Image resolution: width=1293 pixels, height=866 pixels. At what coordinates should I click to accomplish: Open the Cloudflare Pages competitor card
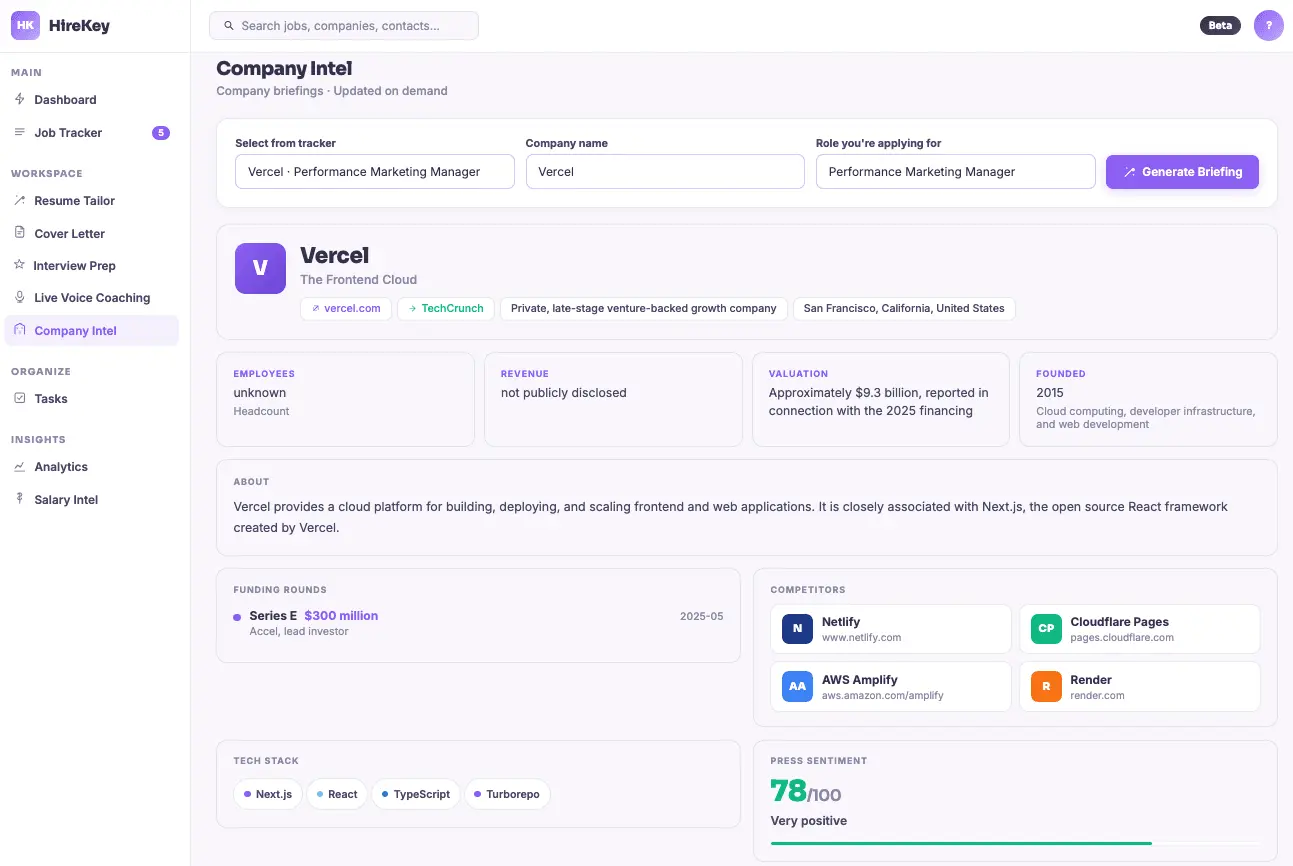pyautogui.click(x=1140, y=629)
